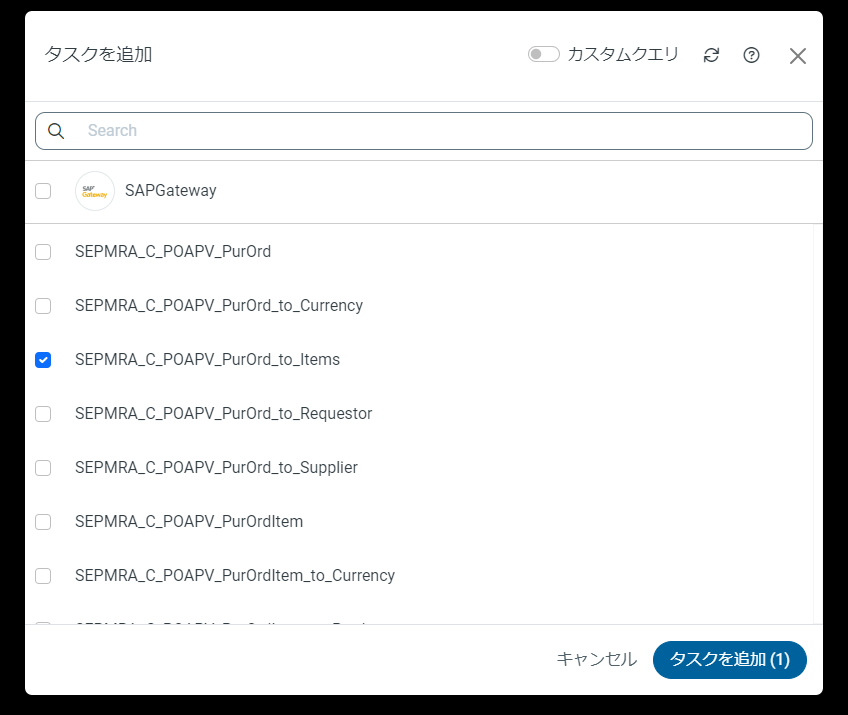Check the SEPMRA_C_POAPV_PurOrdItem_to_Currency checkbox
848x715 pixels.
(43, 576)
